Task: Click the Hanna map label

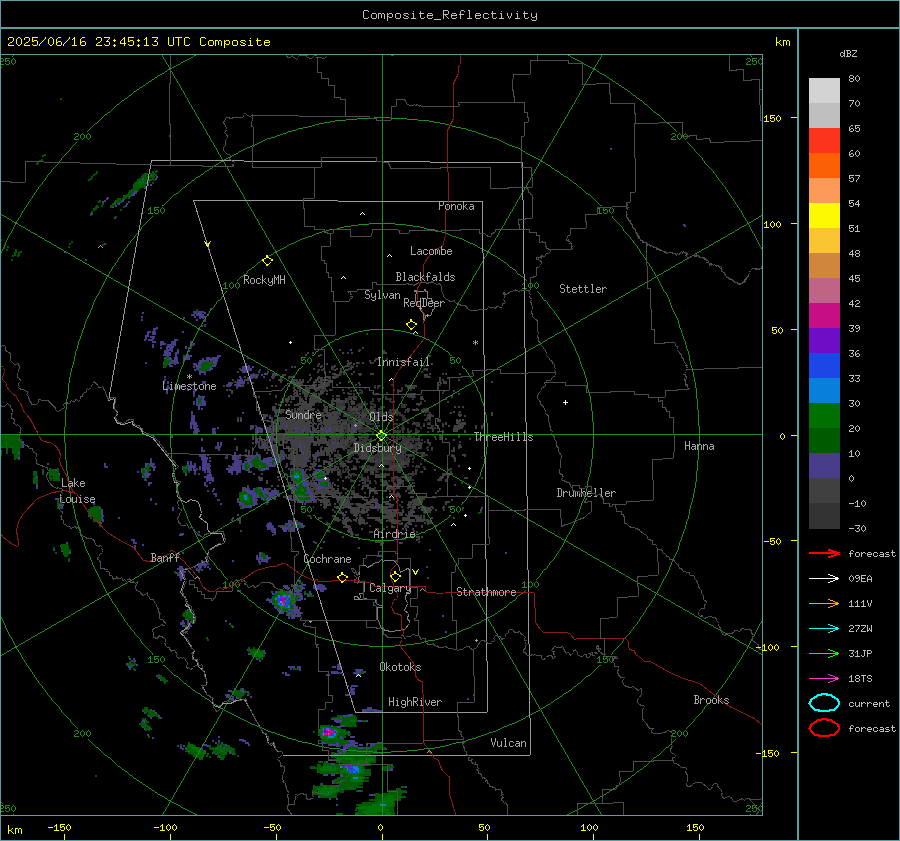Action: tap(699, 446)
